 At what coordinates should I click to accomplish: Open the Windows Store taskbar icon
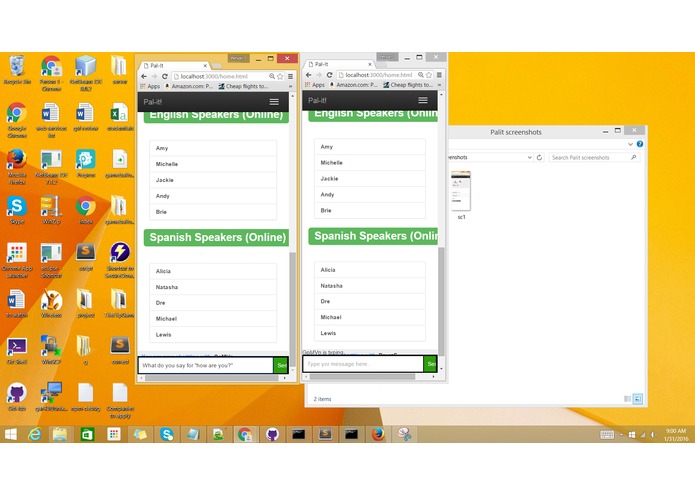(87, 434)
